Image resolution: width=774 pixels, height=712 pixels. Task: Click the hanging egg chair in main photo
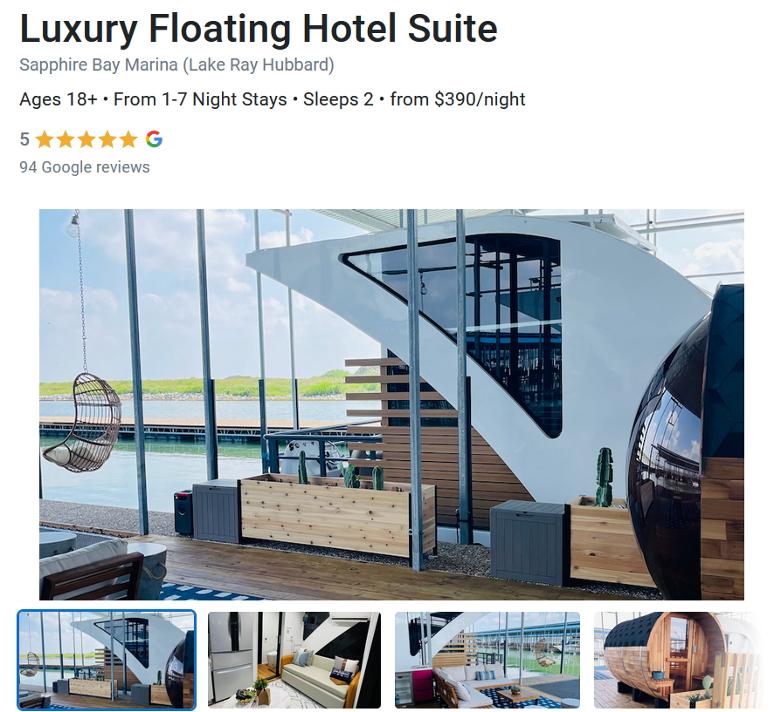pos(84,422)
